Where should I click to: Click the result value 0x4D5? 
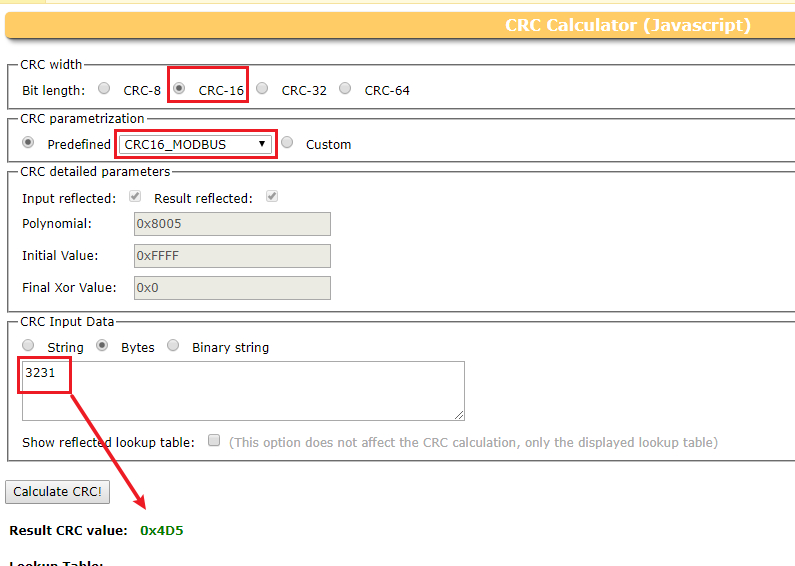(162, 530)
